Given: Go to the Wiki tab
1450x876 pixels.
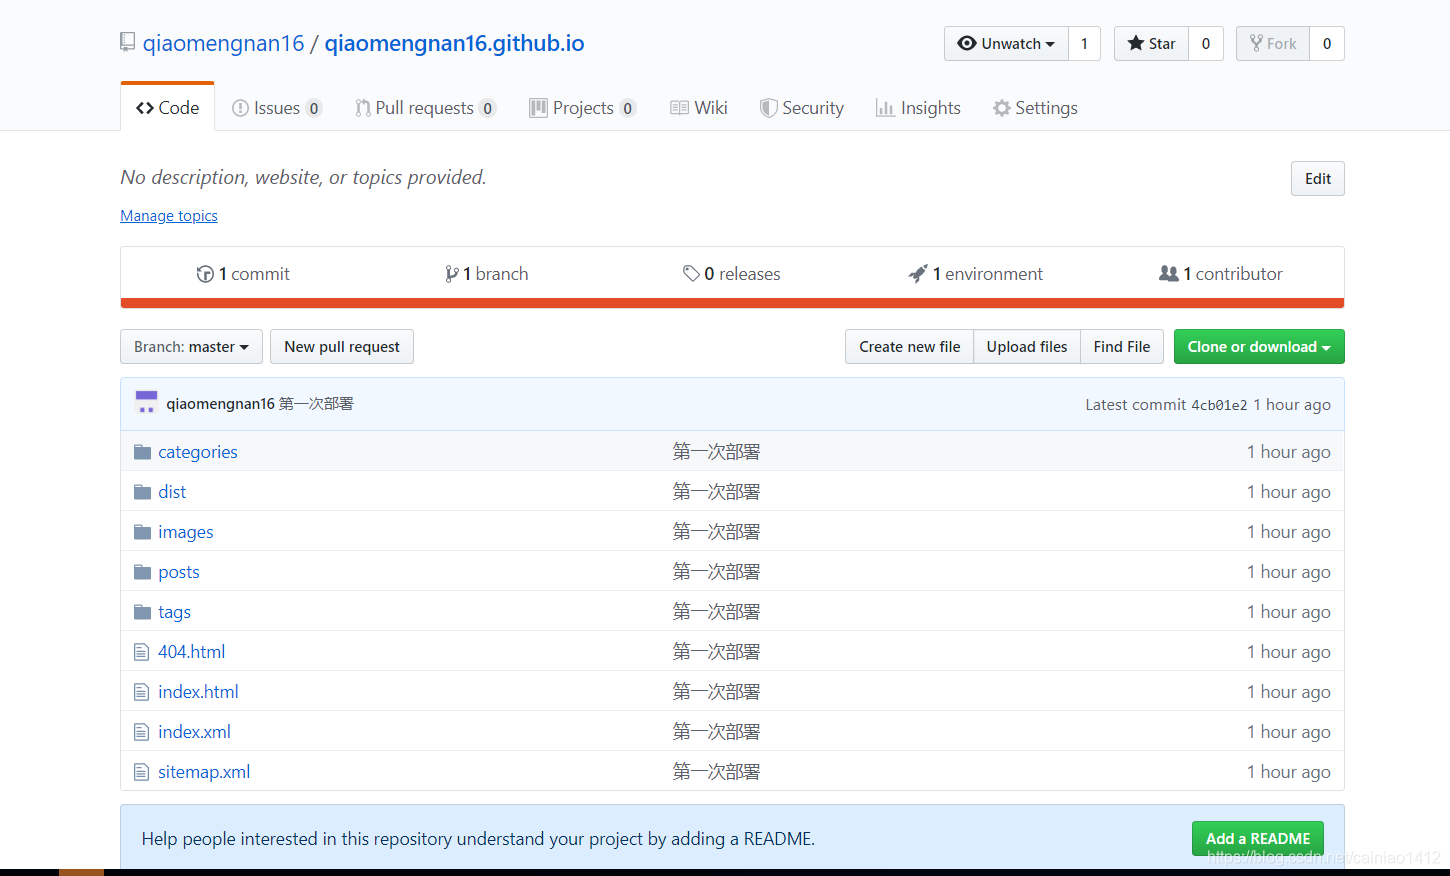Looking at the screenshot, I should coord(699,107).
